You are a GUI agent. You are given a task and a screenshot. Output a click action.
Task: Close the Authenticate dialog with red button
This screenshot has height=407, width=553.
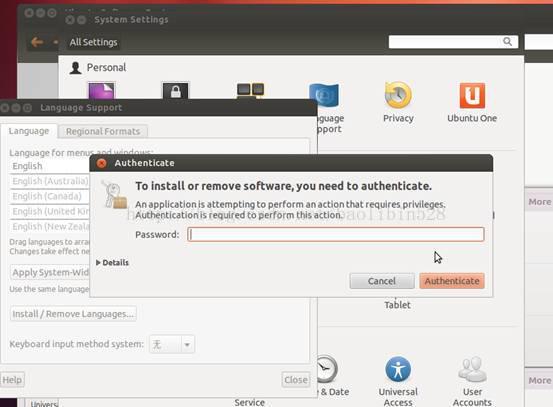(102, 163)
